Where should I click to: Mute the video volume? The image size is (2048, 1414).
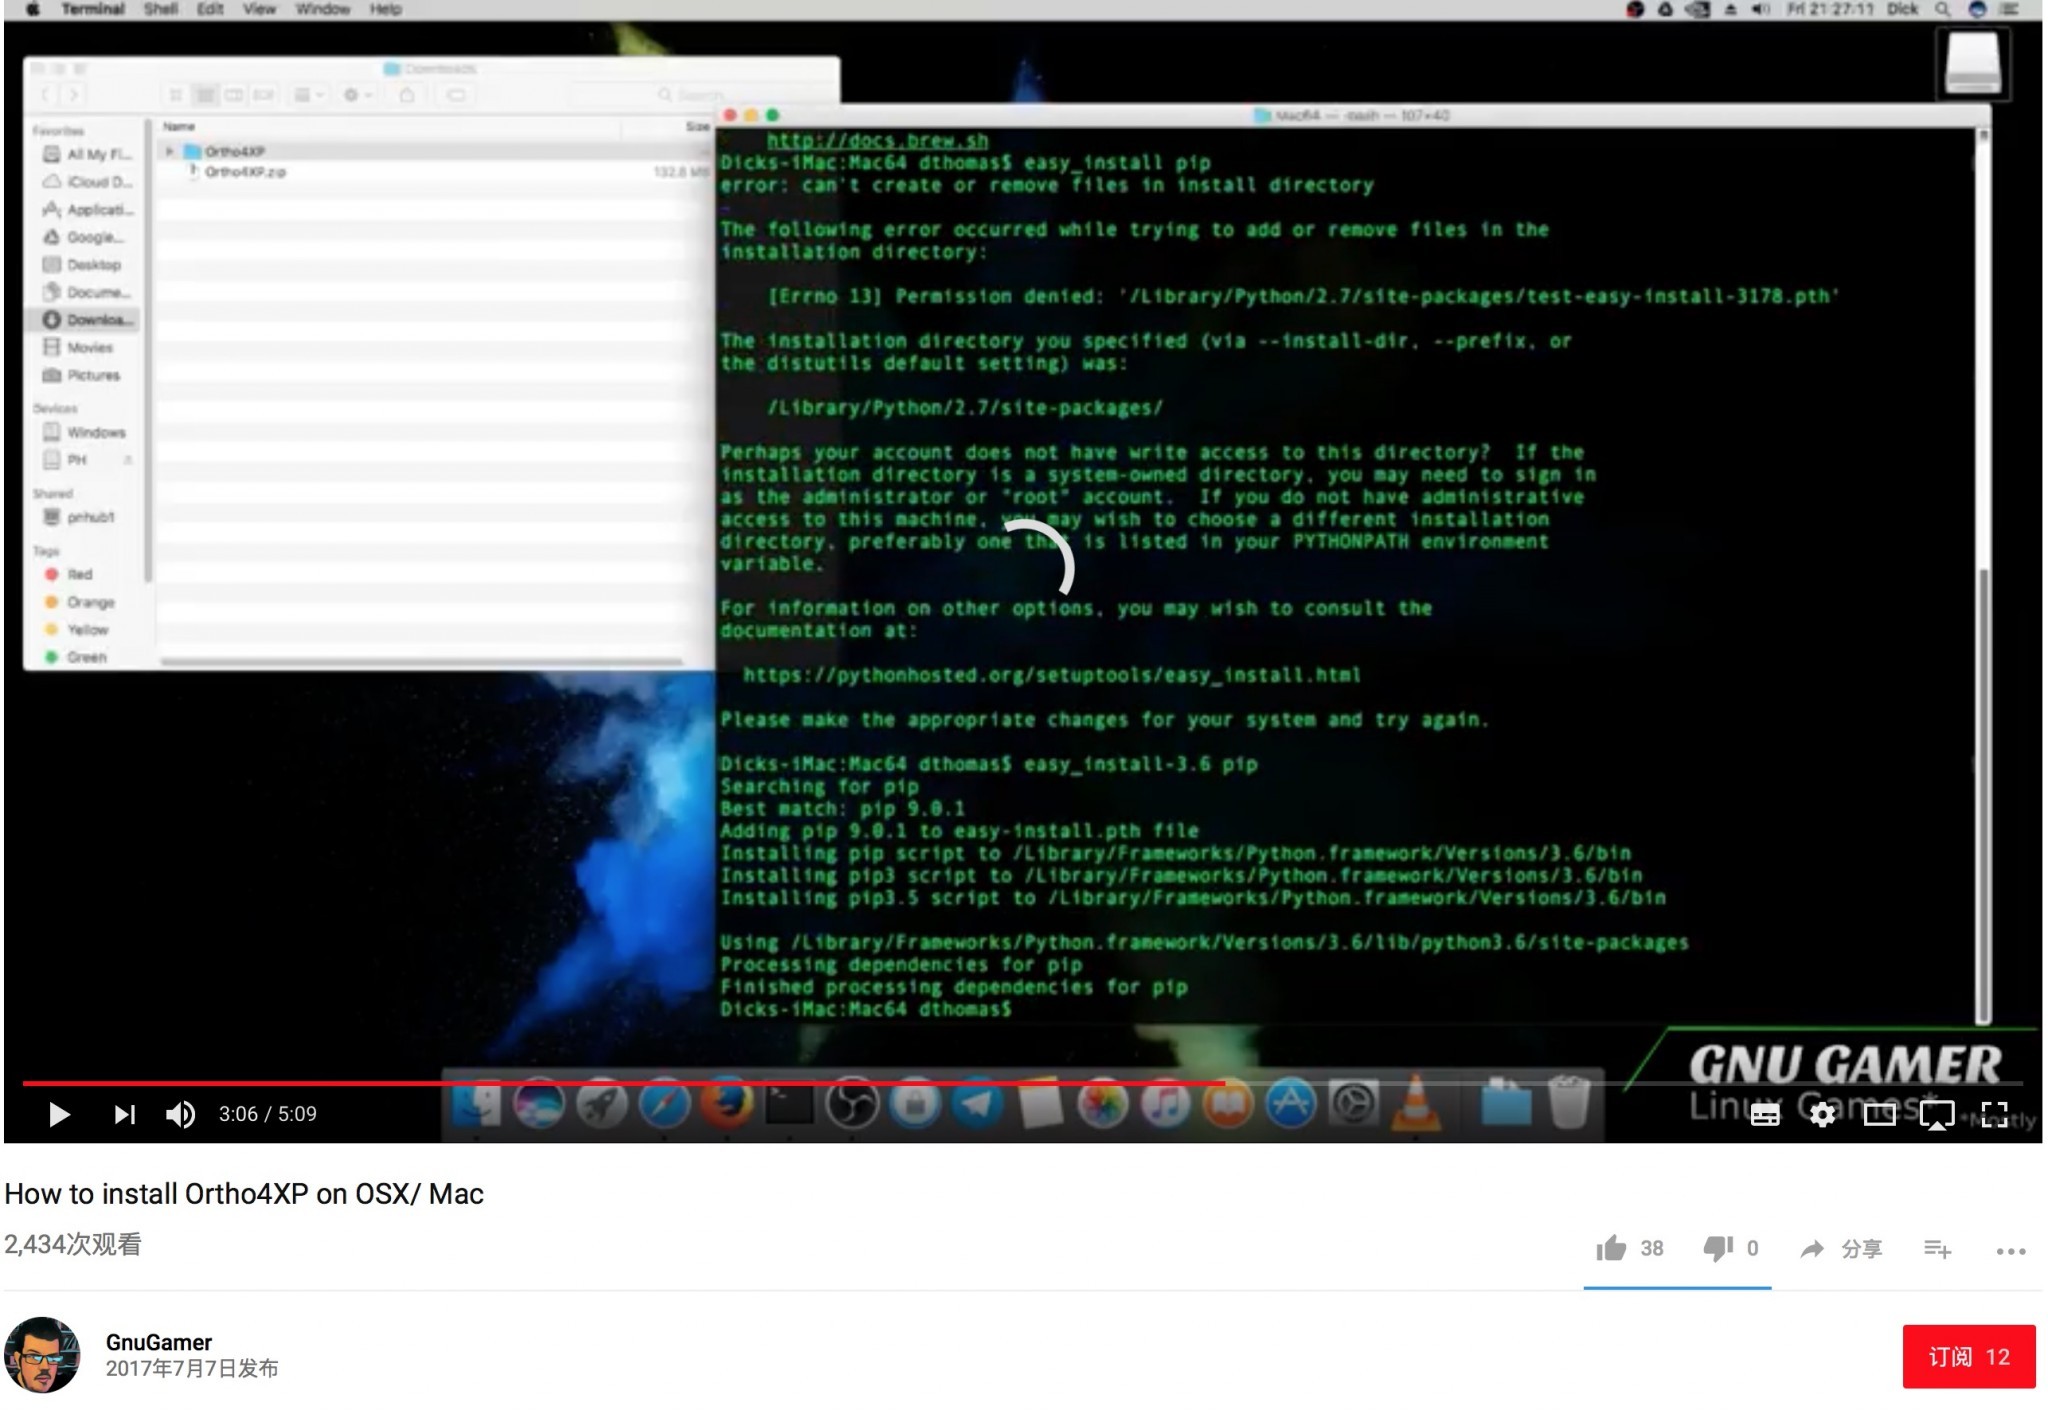(180, 1114)
